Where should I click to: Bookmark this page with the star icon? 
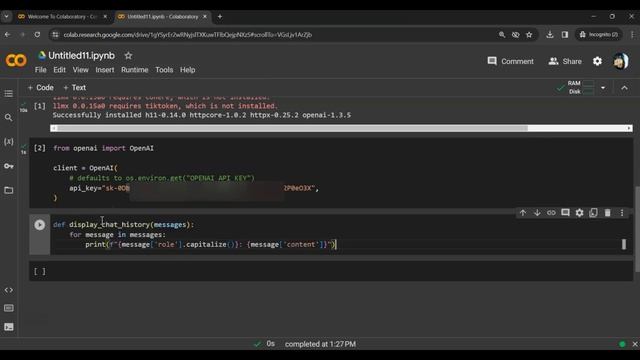click(529, 35)
